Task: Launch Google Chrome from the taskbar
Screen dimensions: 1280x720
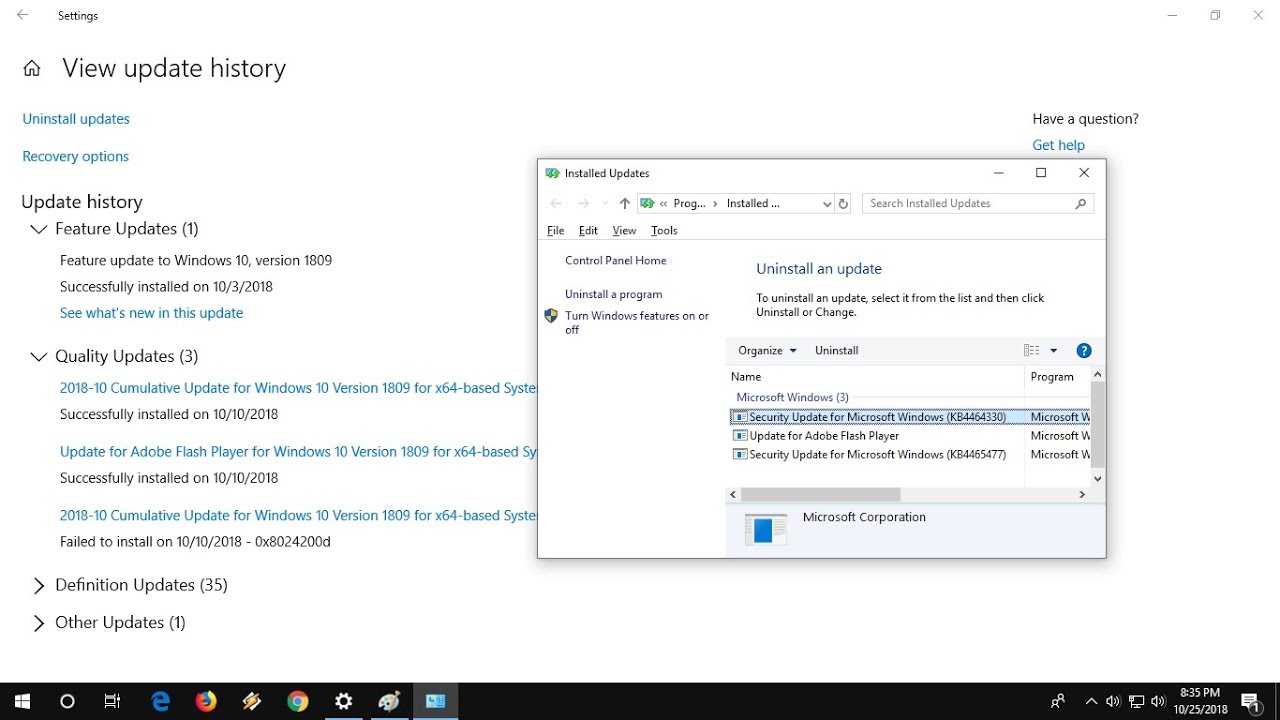Action: tap(298, 701)
